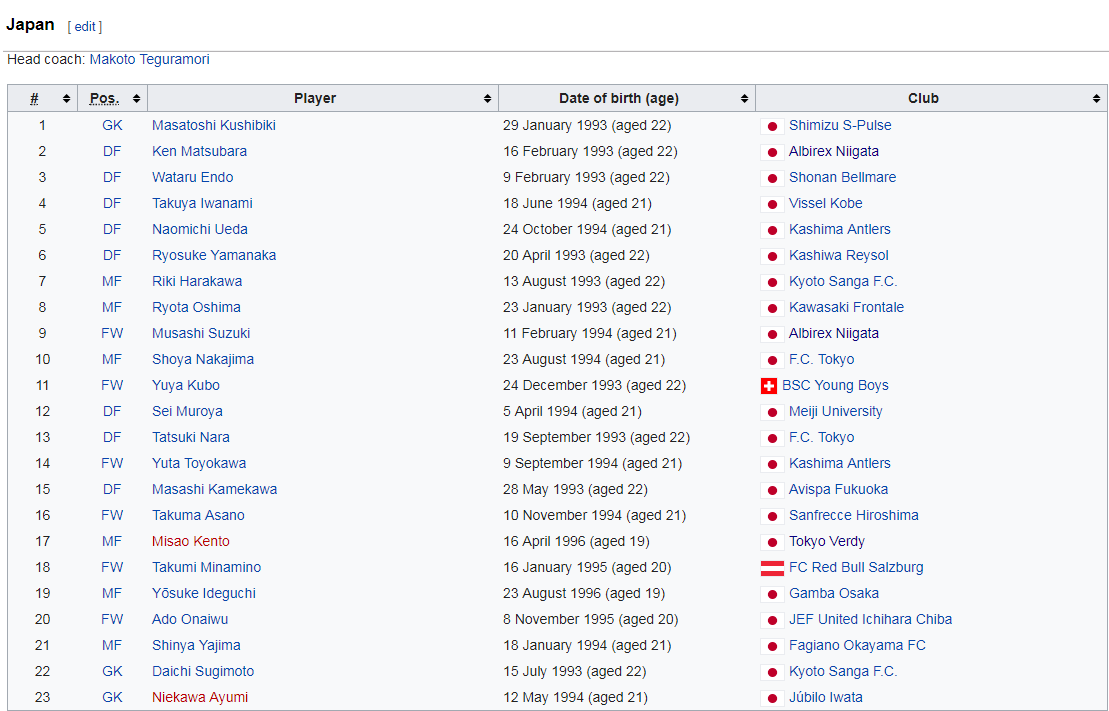This screenshot has height=711, width=1109.
Task: Click Japan flag beside Gamba Osaka
Action: pos(772,594)
